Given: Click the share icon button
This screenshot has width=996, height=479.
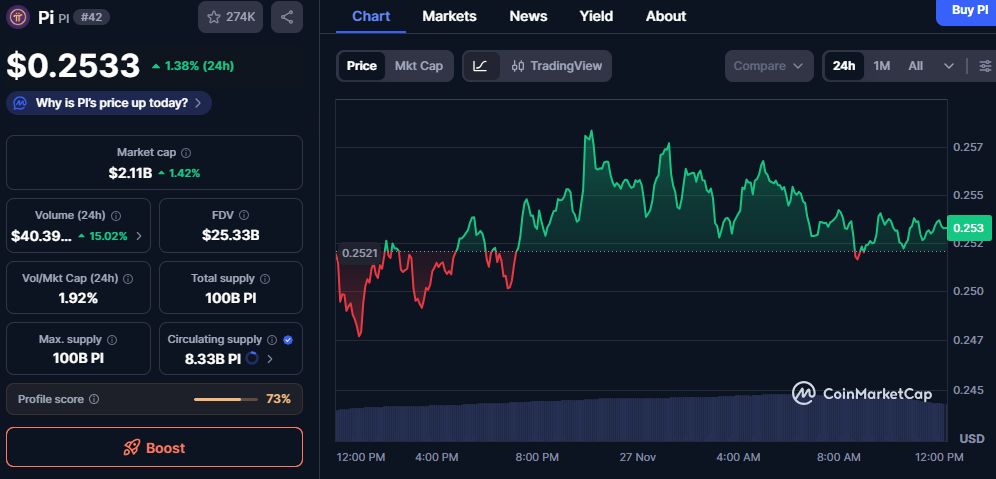Looking at the screenshot, I should [287, 17].
